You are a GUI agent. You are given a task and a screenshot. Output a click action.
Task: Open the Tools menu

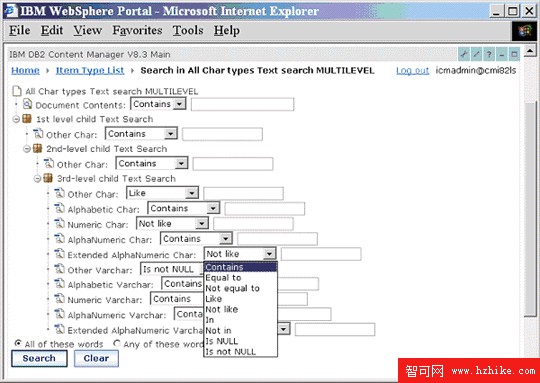[188, 30]
